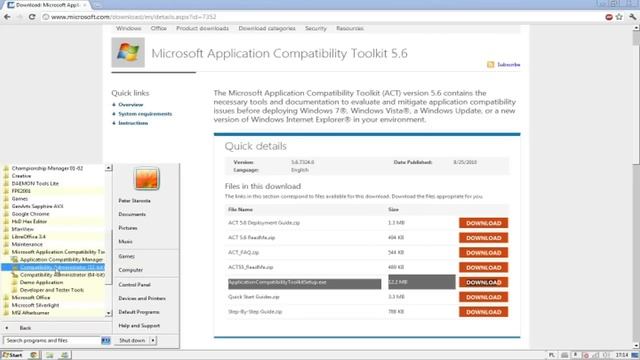
Task: Open Computer from the Start menu
Action: (131, 270)
